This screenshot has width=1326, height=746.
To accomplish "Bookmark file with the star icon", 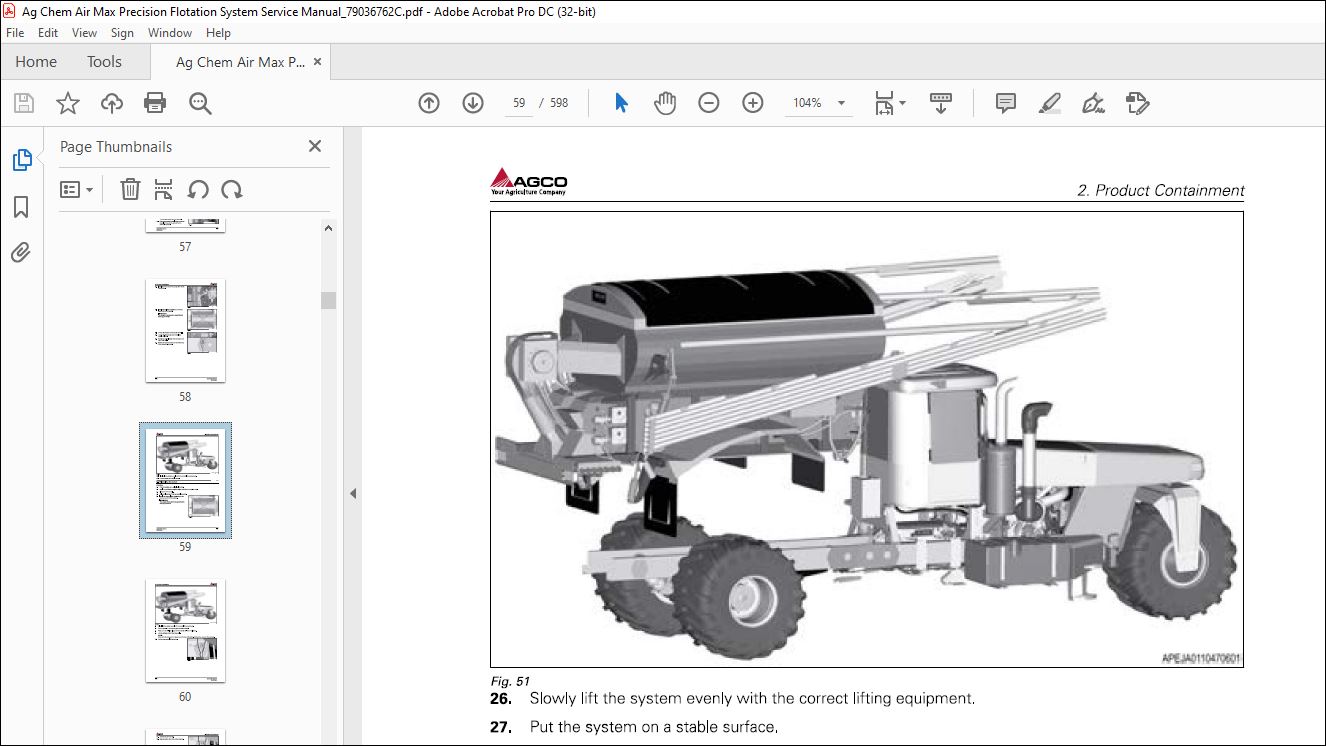I will click(67, 103).
